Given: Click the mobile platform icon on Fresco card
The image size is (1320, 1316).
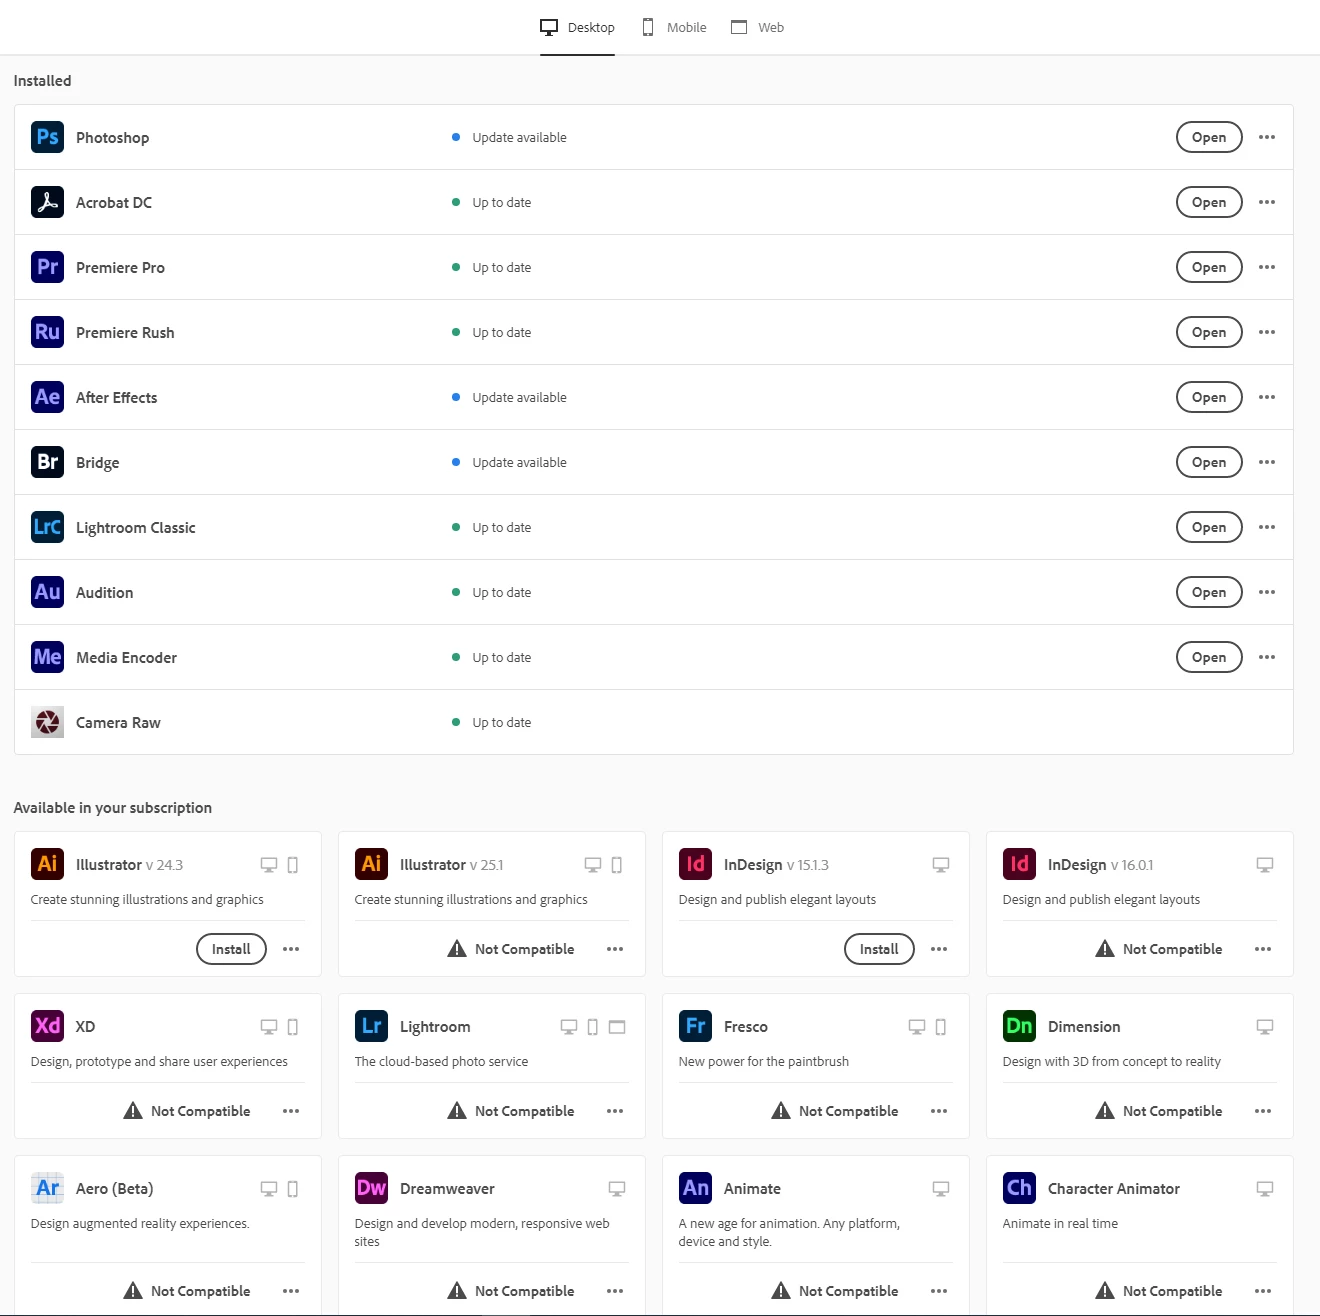Looking at the screenshot, I should point(941,1027).
